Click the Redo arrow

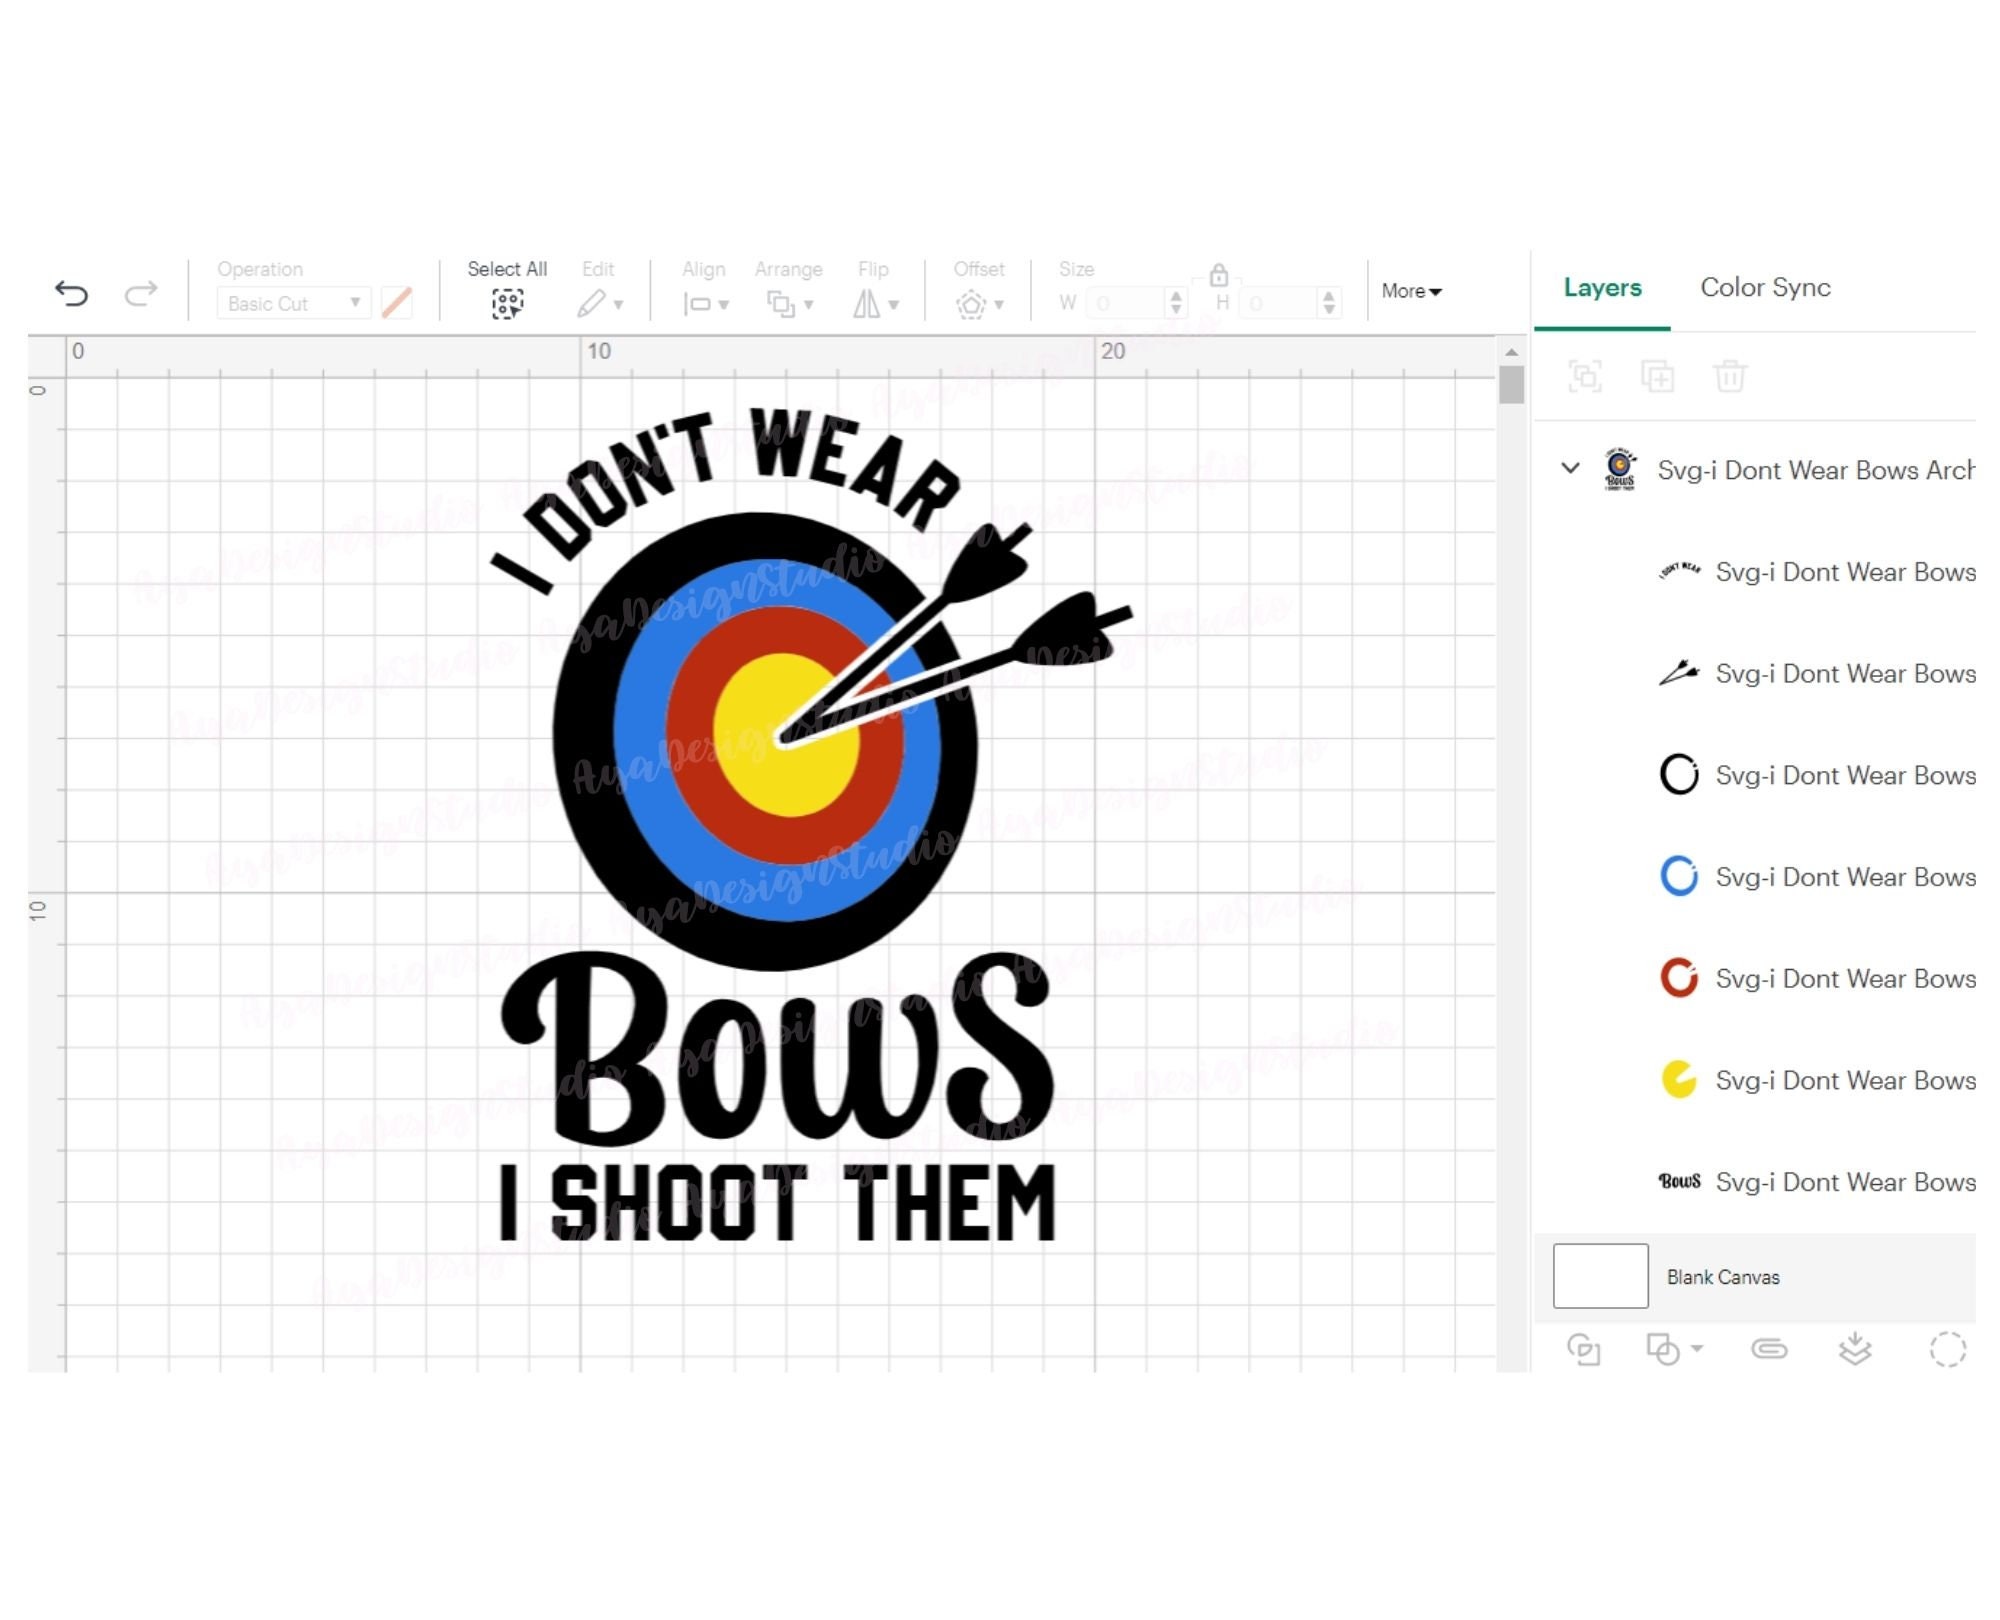click(x=140, y=293)
